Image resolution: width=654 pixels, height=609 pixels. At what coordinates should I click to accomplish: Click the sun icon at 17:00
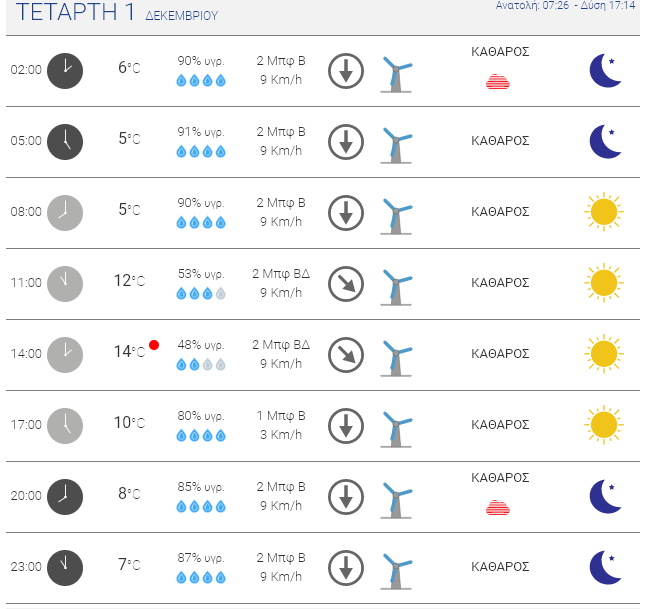pos(604,425)
